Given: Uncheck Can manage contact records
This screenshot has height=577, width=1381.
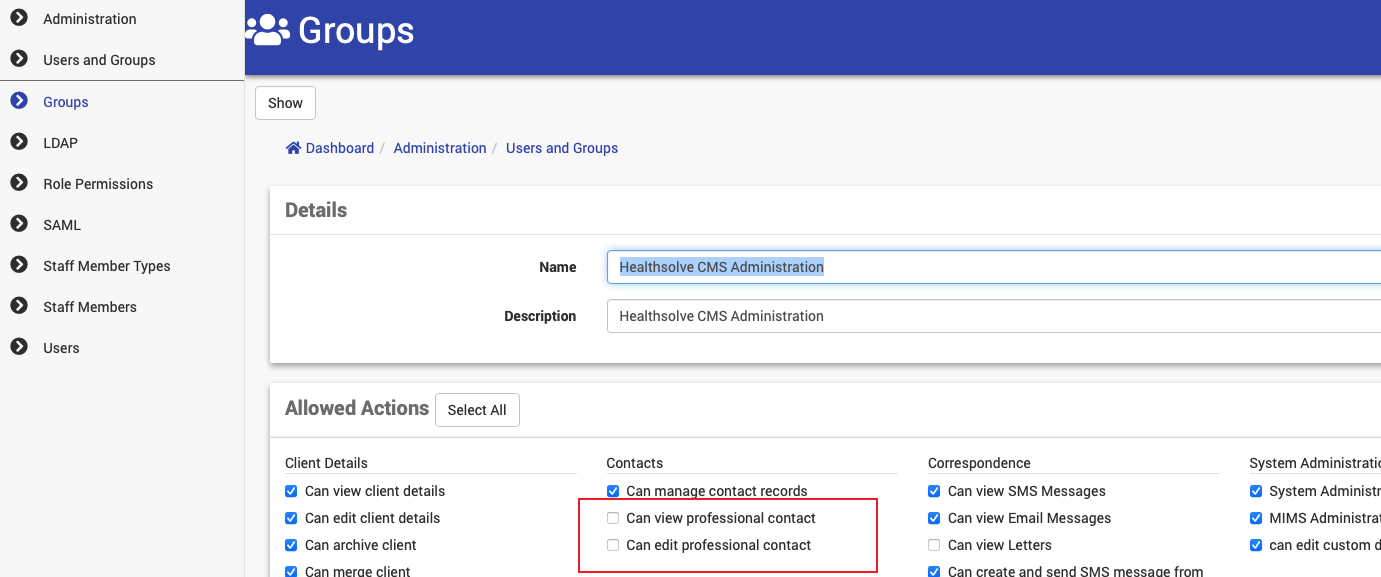Looking at the screenshot, I should click(x=613, y=491).
